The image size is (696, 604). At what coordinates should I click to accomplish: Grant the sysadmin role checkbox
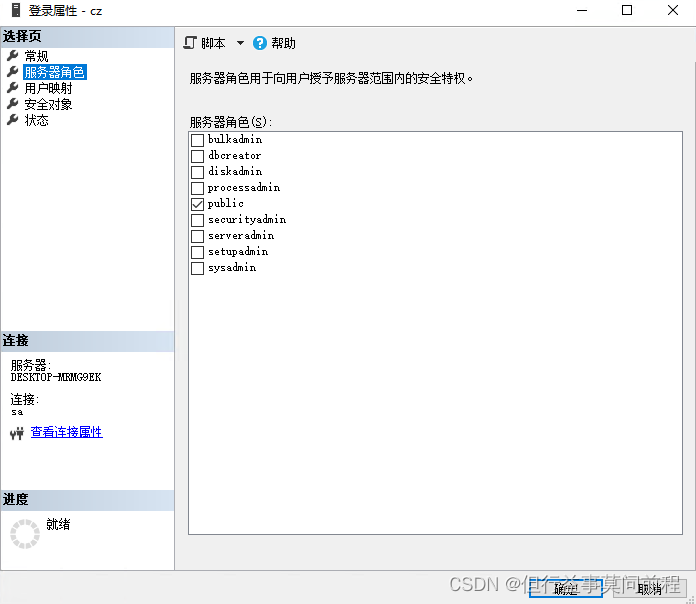[197, 268]
